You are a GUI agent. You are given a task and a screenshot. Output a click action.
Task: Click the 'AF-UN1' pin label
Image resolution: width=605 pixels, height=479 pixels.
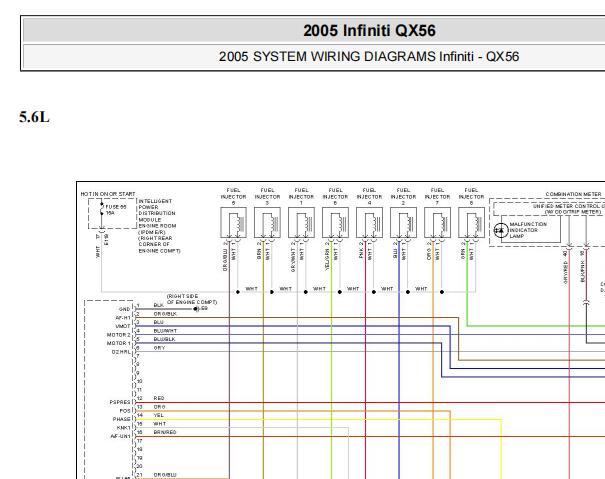point(121,436)
